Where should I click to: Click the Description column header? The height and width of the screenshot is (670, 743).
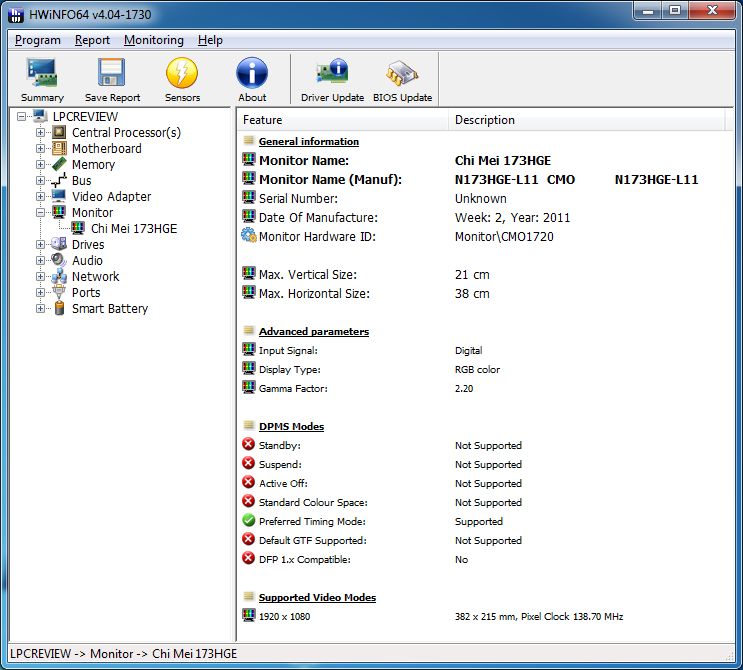[586, 119]
